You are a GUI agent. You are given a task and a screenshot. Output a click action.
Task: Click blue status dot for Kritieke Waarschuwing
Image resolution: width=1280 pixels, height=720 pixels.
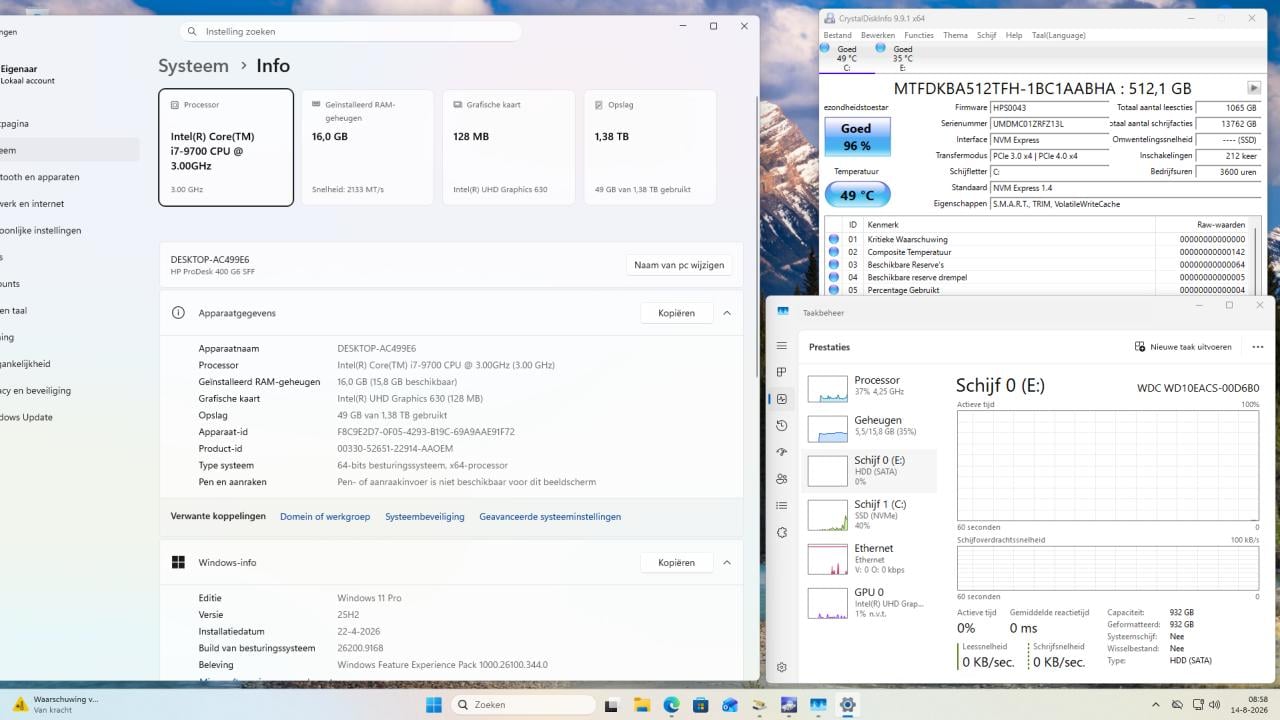coord(834,239)
